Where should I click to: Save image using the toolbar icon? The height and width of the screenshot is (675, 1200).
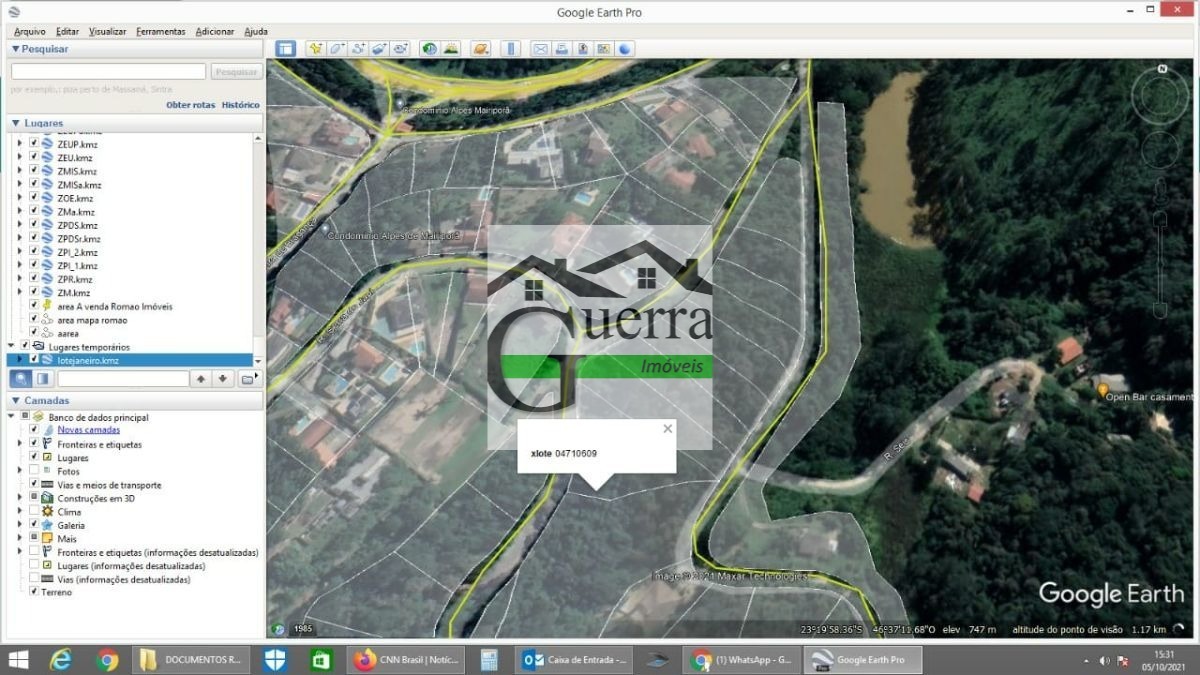click(x=583, y=48)
